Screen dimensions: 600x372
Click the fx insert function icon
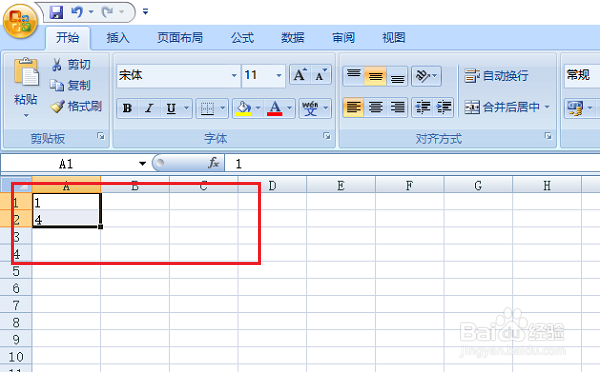tap(214, 163)
